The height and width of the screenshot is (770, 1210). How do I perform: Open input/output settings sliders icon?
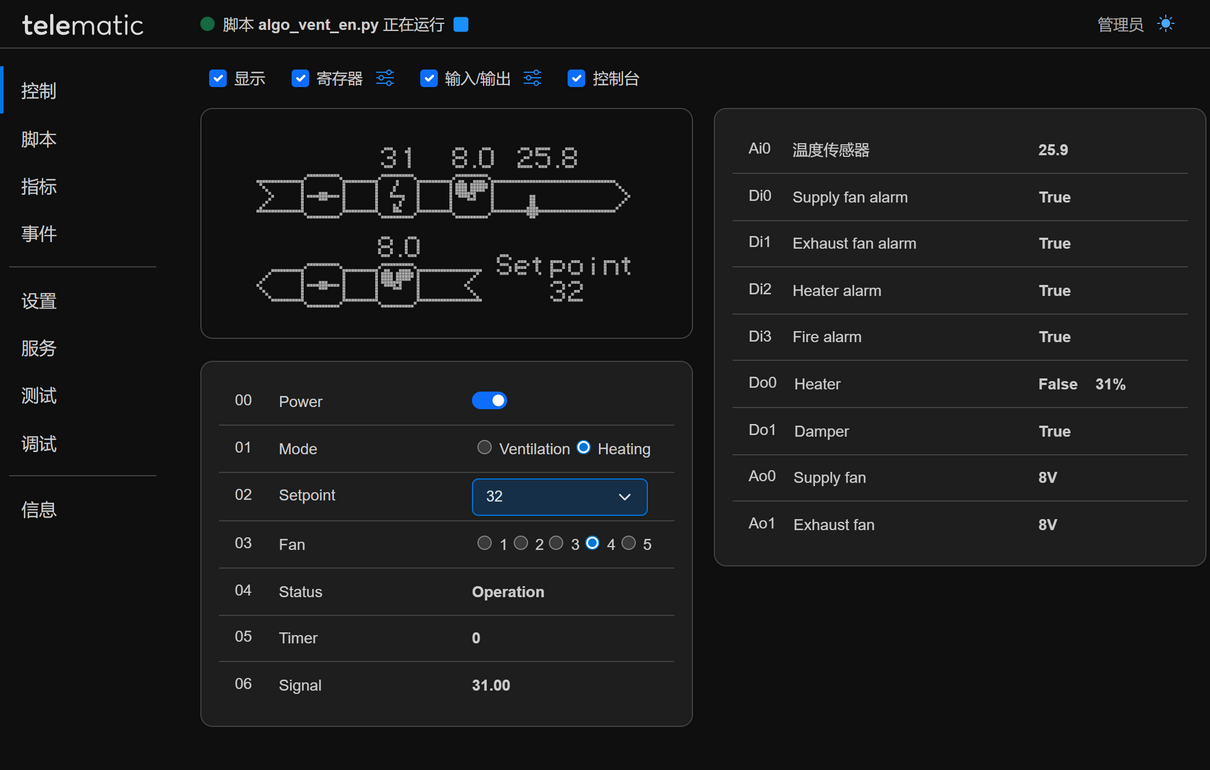tap(533, 78)
